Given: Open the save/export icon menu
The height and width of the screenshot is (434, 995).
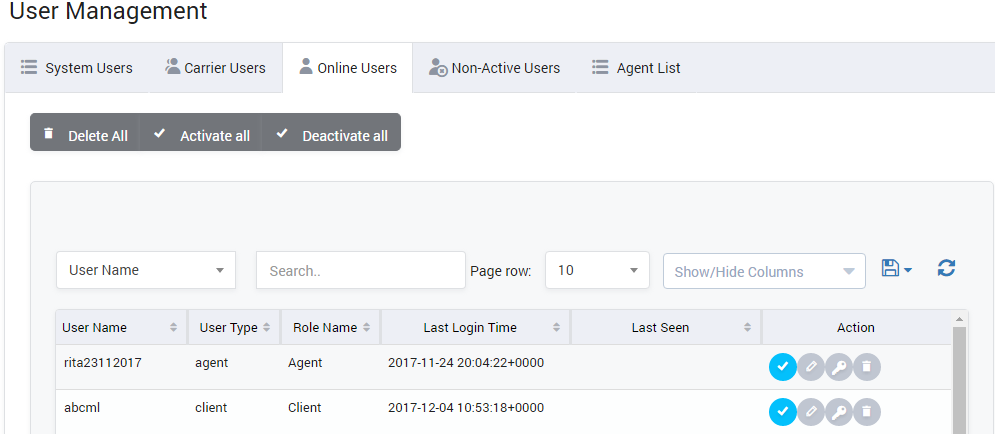Looking at the screenshot, I should (896, 268).
